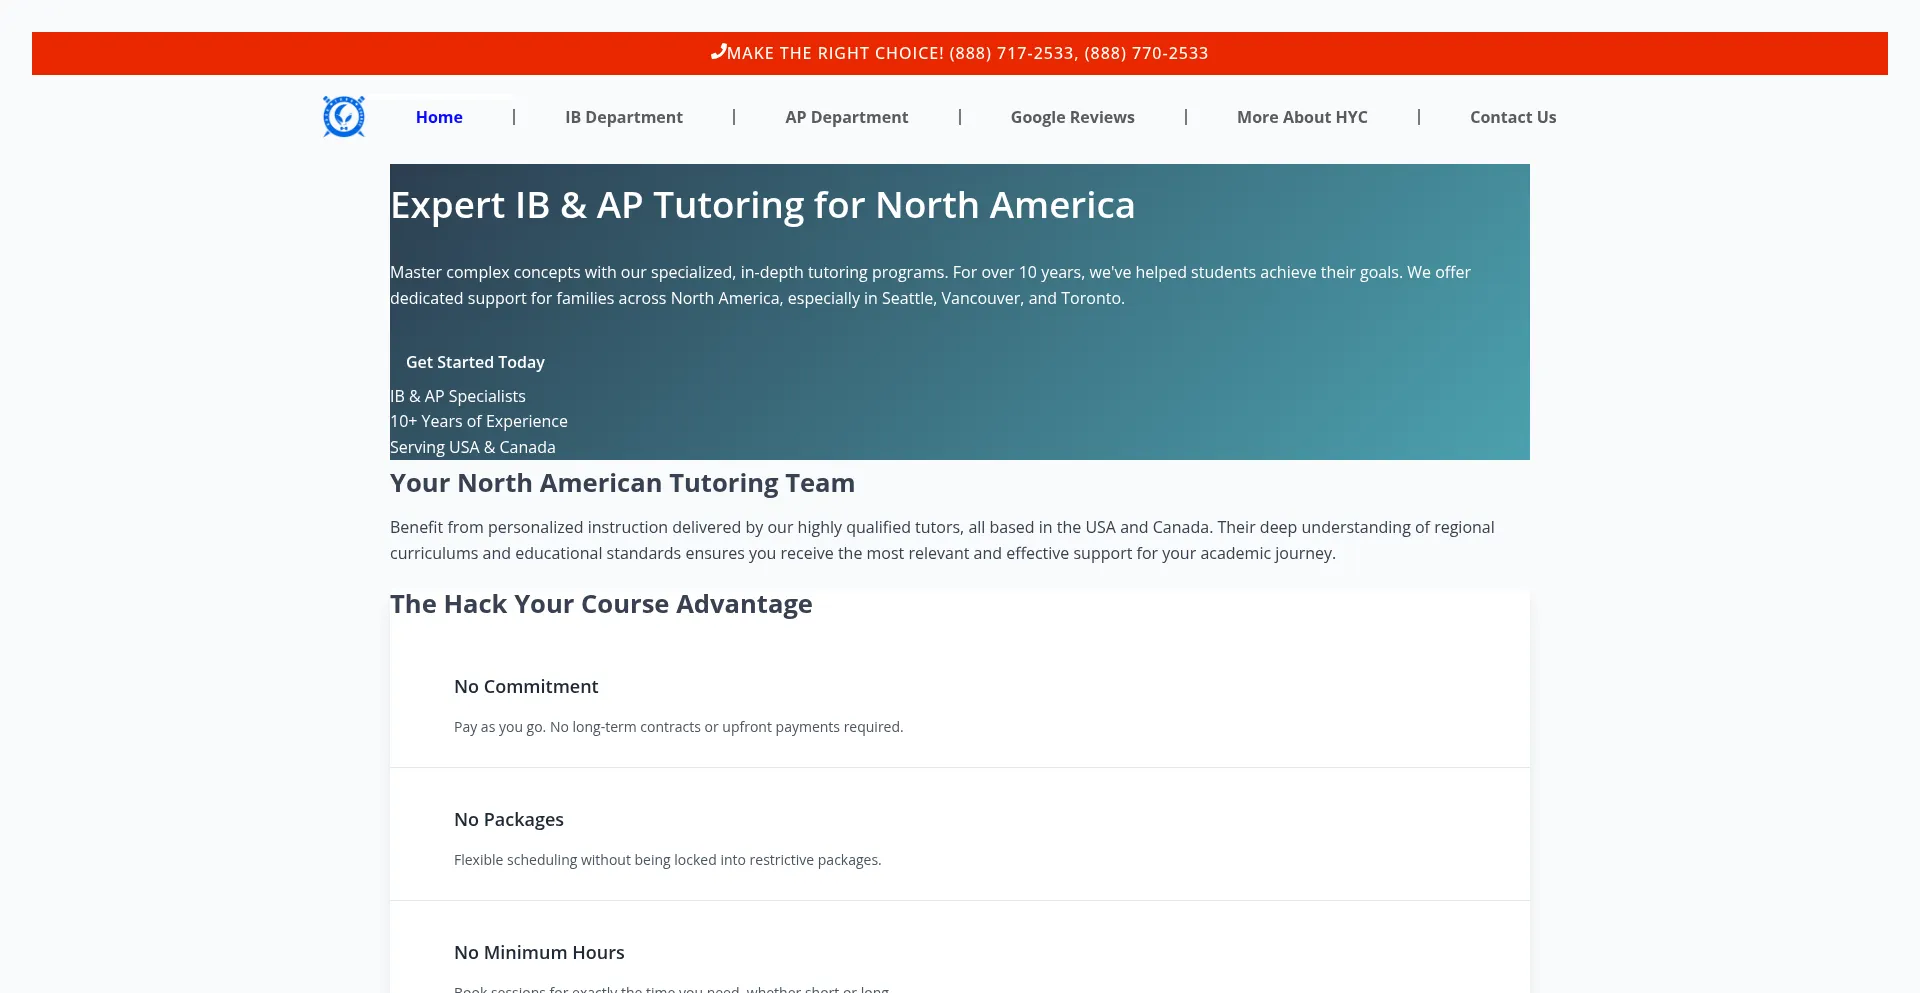Open the Home menu item
This screenshot has width=1920, height=993.
pos(439,117)
